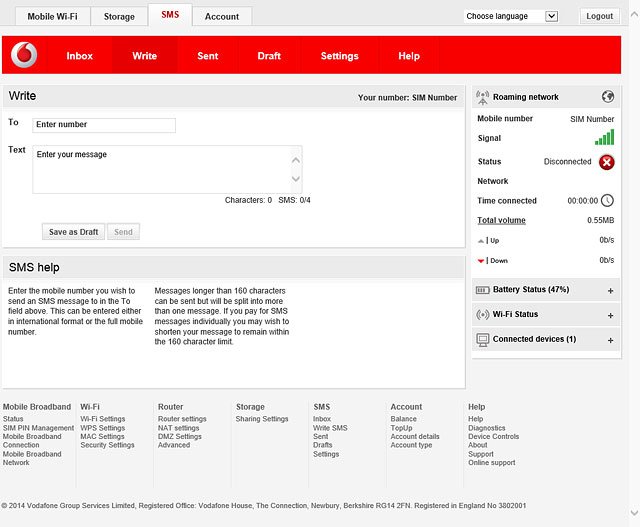Click the Characters: 0 counter text

[248, 200]
